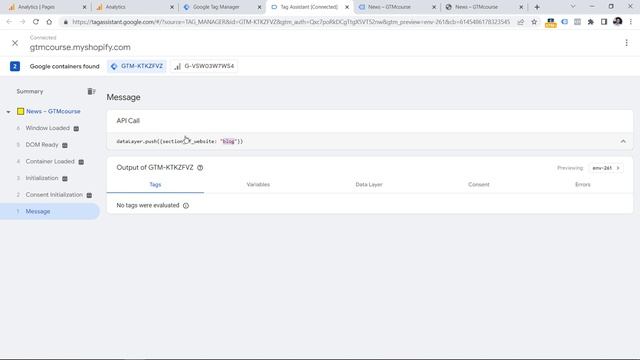Screen dimensions: 640x360
Task: Open Summary in the left sidebar
Action: pos(30,91)
